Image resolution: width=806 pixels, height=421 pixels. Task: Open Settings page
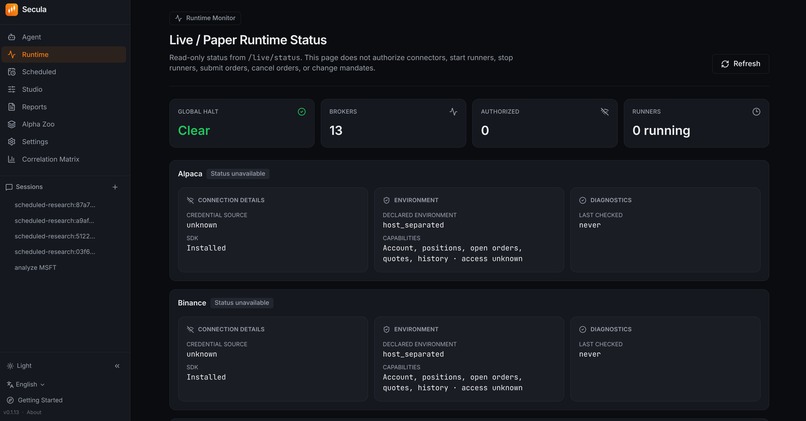tap(64, 142)
